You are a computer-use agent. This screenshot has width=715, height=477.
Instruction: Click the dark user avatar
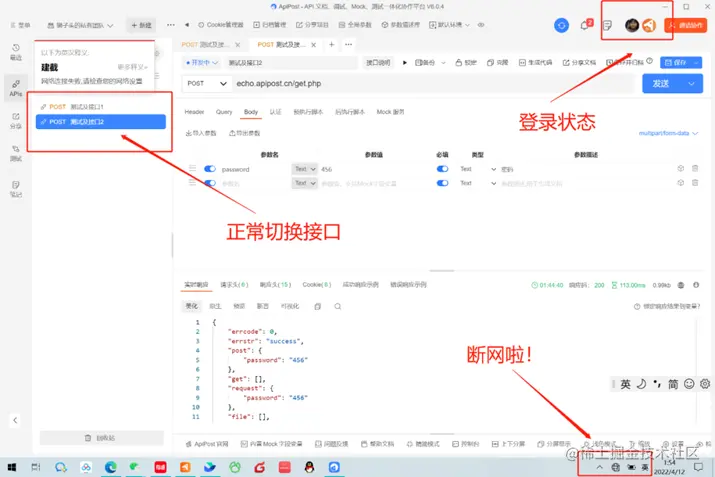coord(632,25)
